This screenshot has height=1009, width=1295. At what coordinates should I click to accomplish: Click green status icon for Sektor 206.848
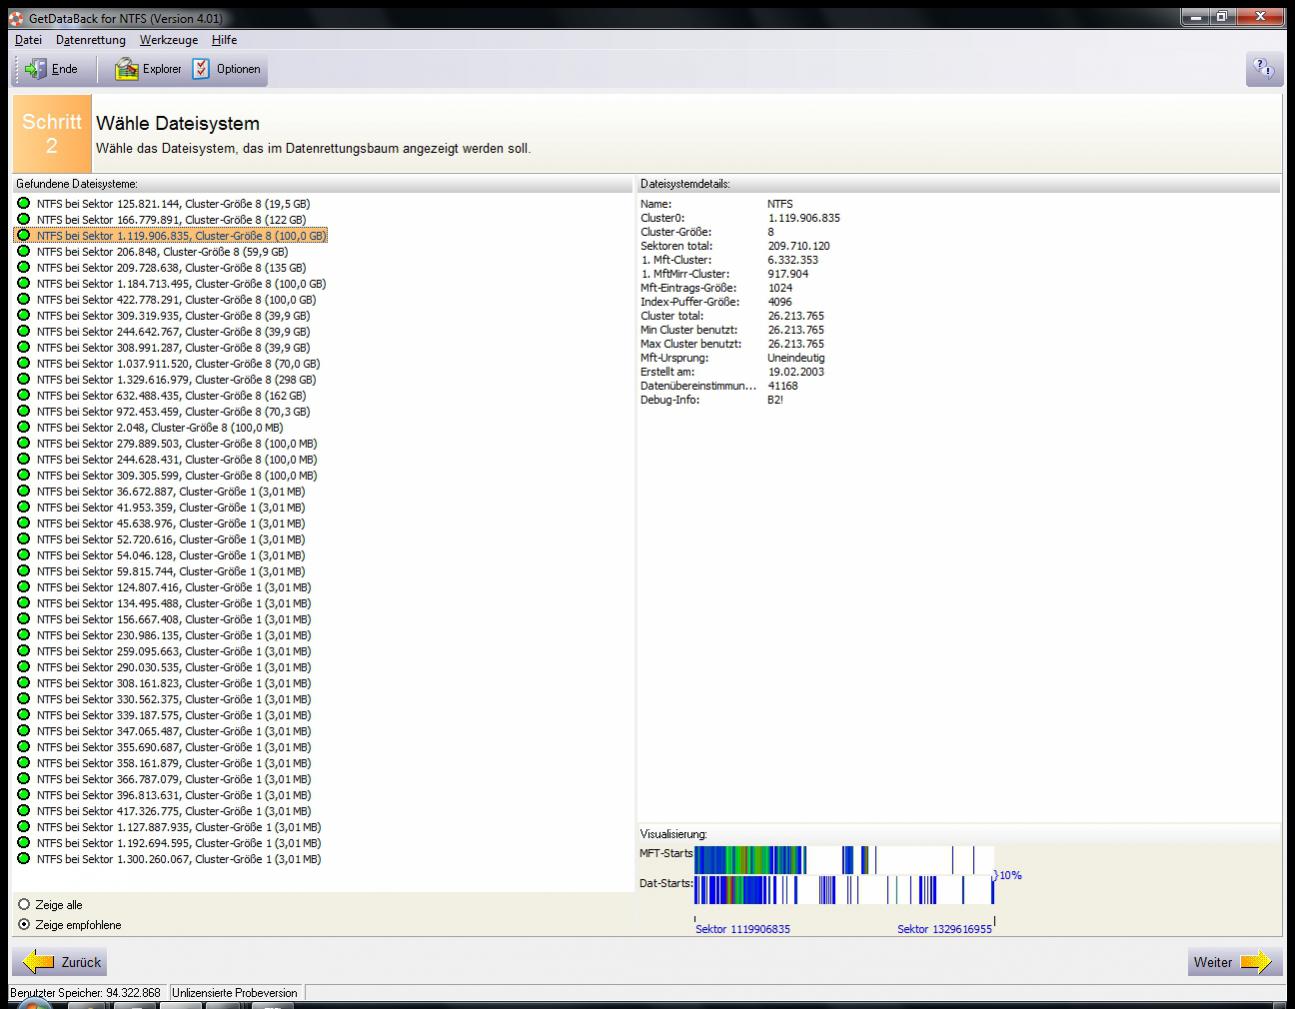pos(24,252)
